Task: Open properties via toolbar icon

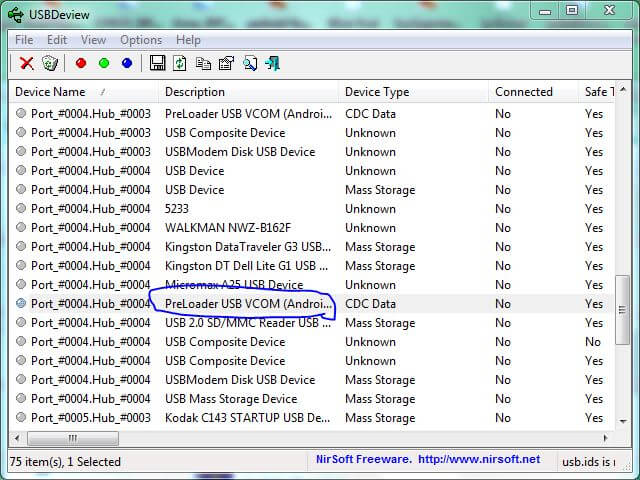Action: 226,63
